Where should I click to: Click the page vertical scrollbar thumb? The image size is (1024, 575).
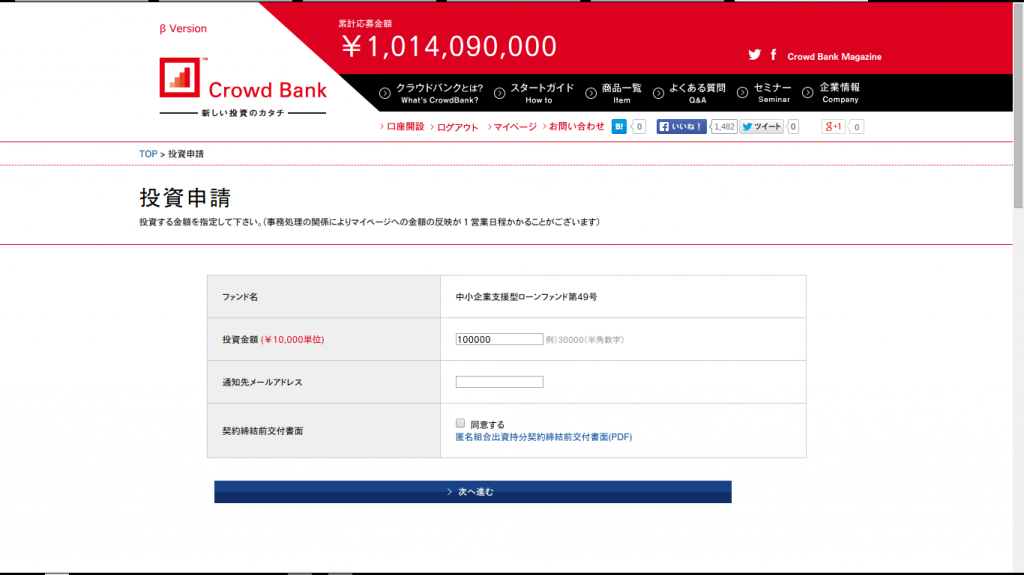tap(1018, 106)
